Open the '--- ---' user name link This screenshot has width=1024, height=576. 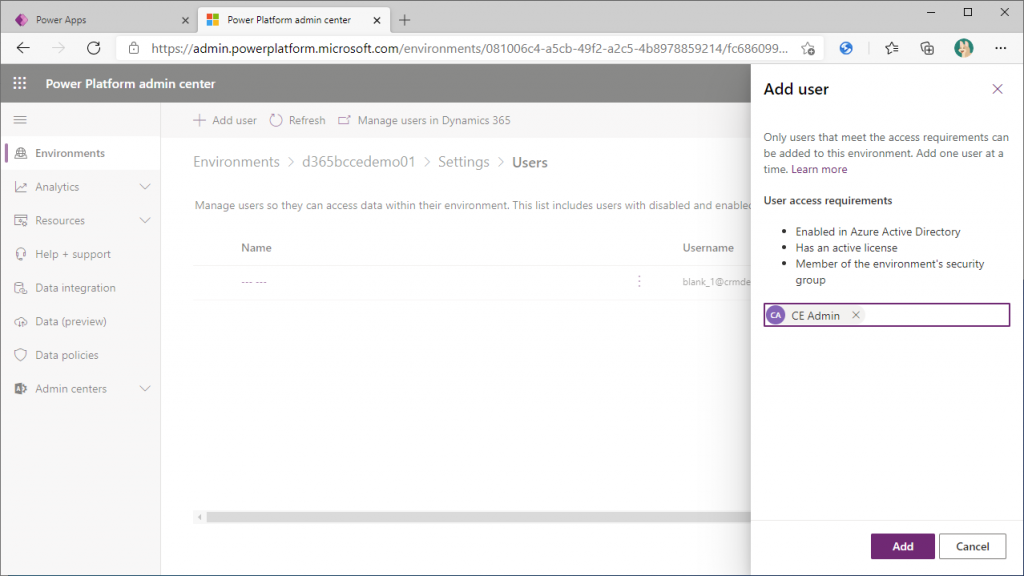coord(254,281)
